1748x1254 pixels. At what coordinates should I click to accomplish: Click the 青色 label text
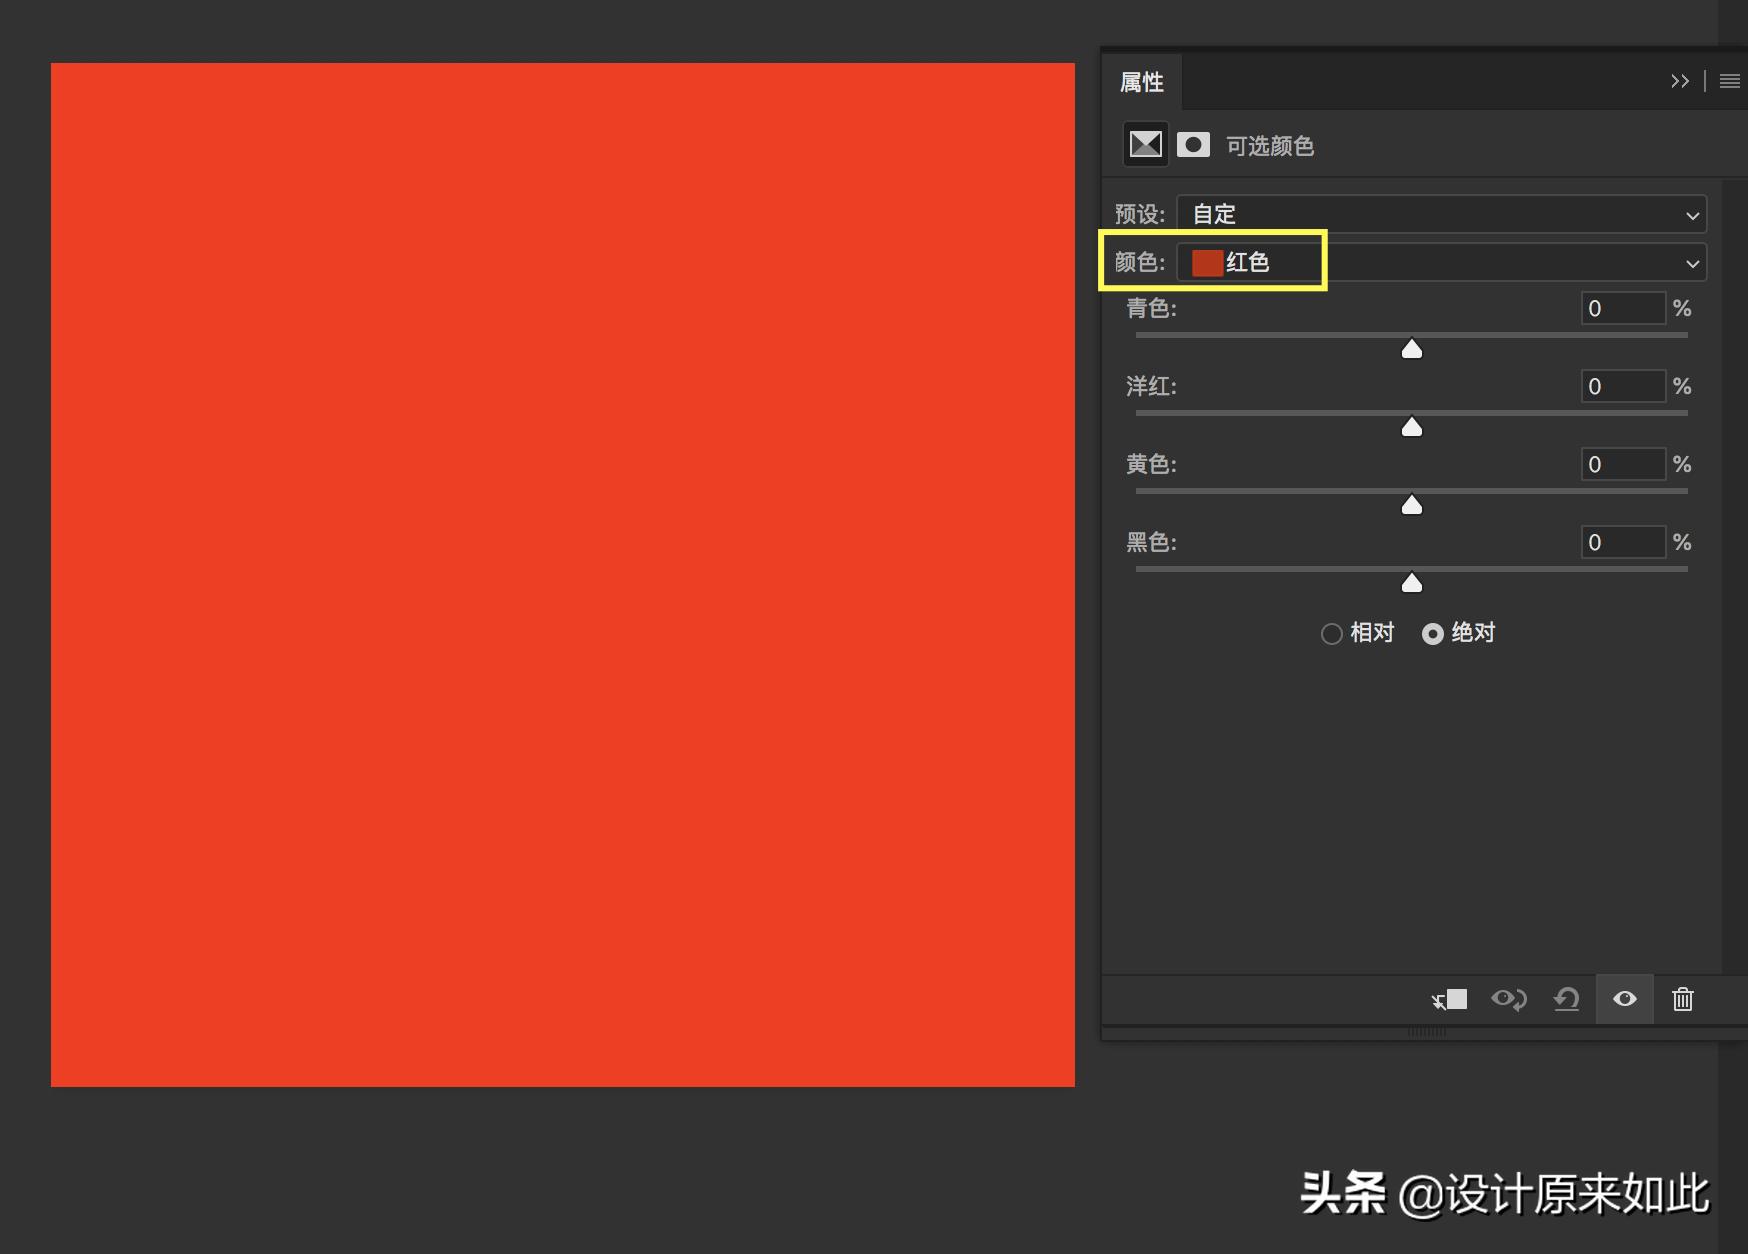tap(1151, 308)
